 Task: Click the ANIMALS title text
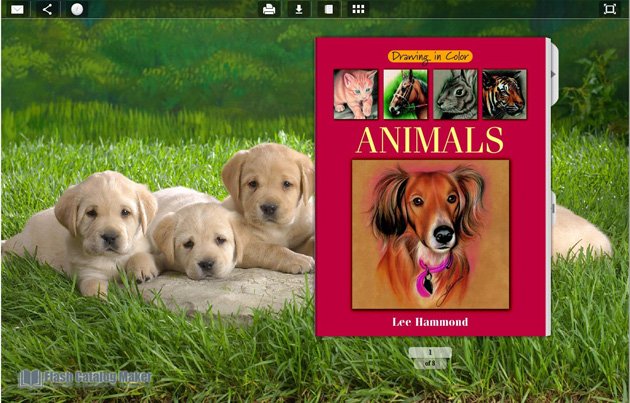point(429,139)
